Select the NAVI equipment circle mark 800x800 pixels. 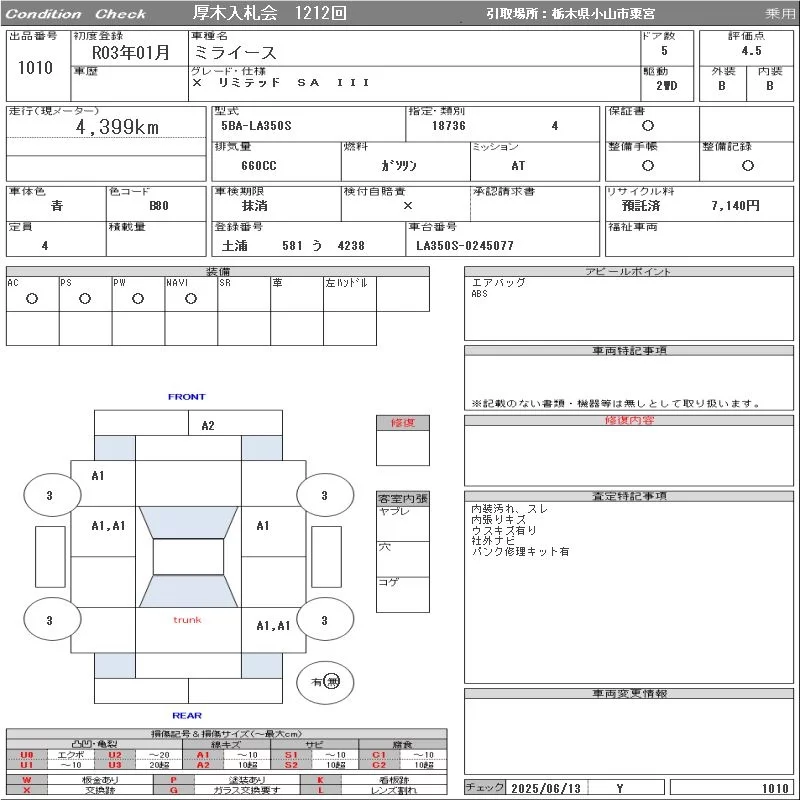click(x=191, y=298)
